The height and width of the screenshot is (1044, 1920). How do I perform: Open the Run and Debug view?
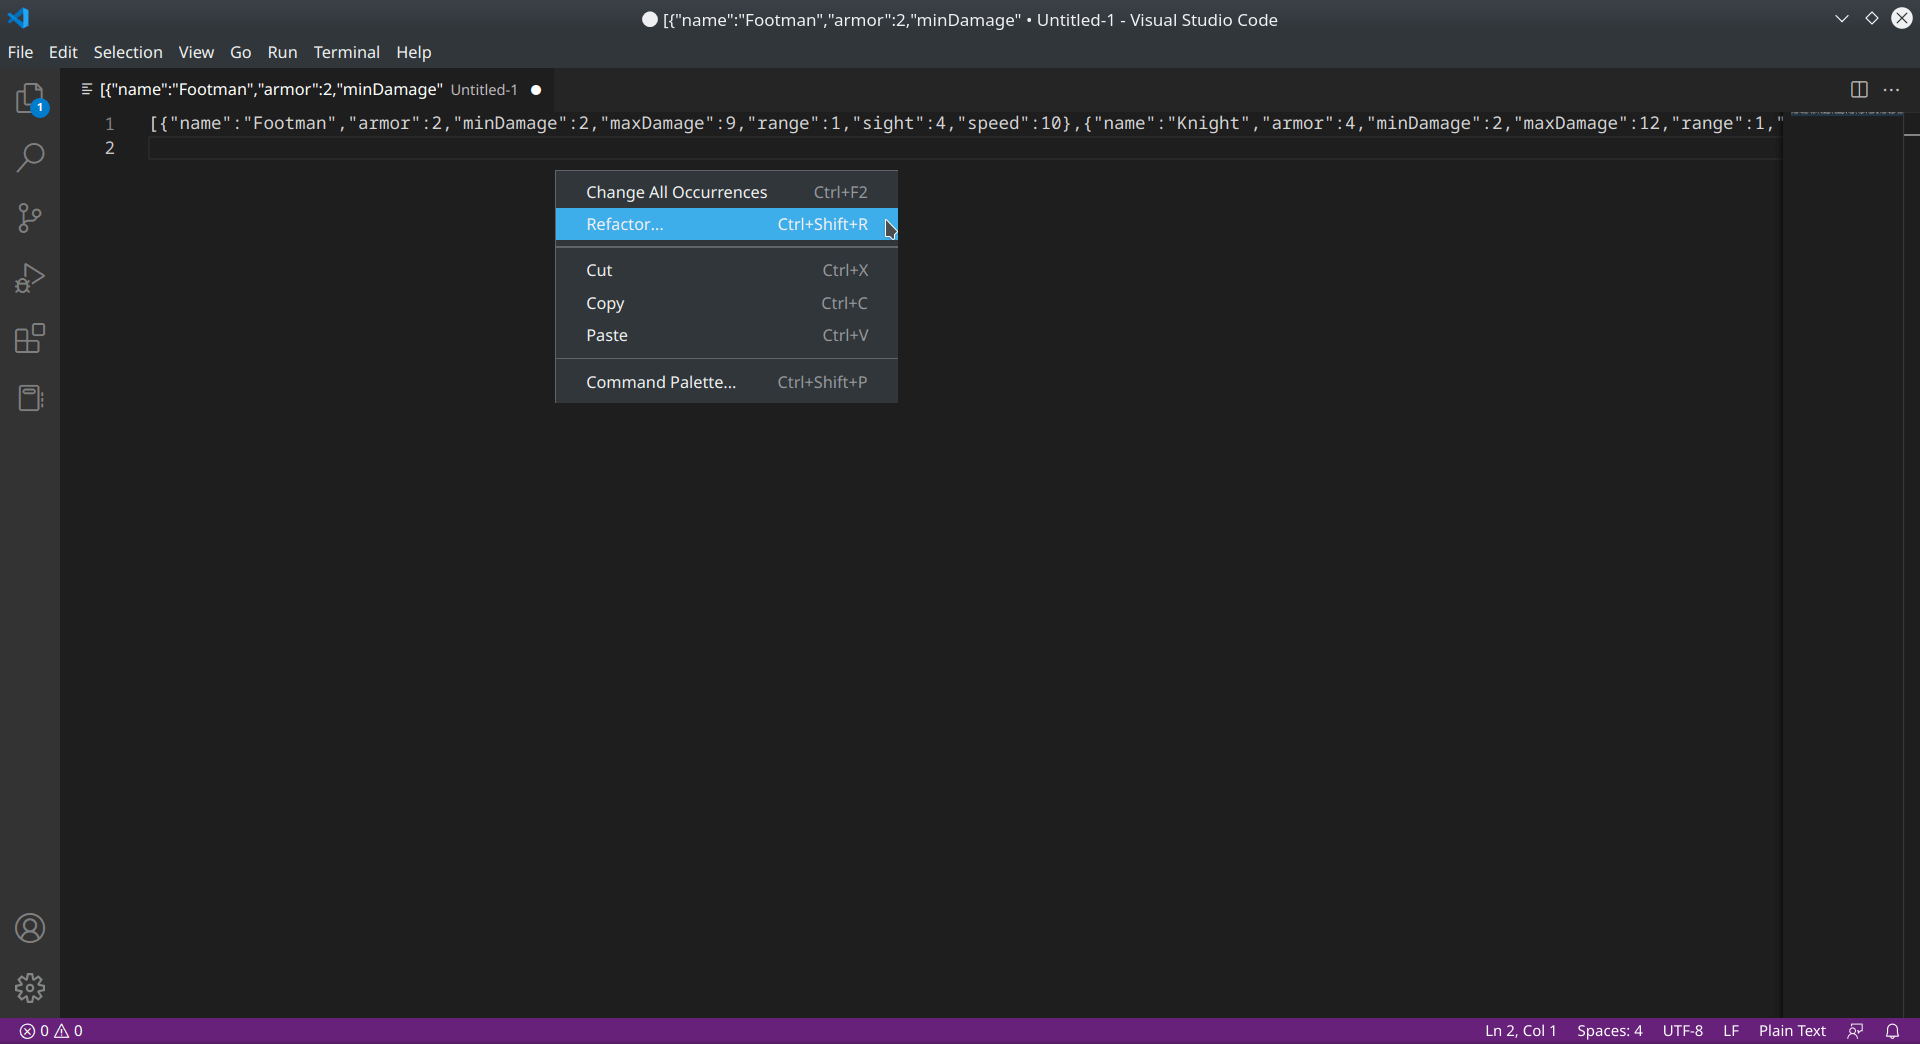[x=30, y=278]
